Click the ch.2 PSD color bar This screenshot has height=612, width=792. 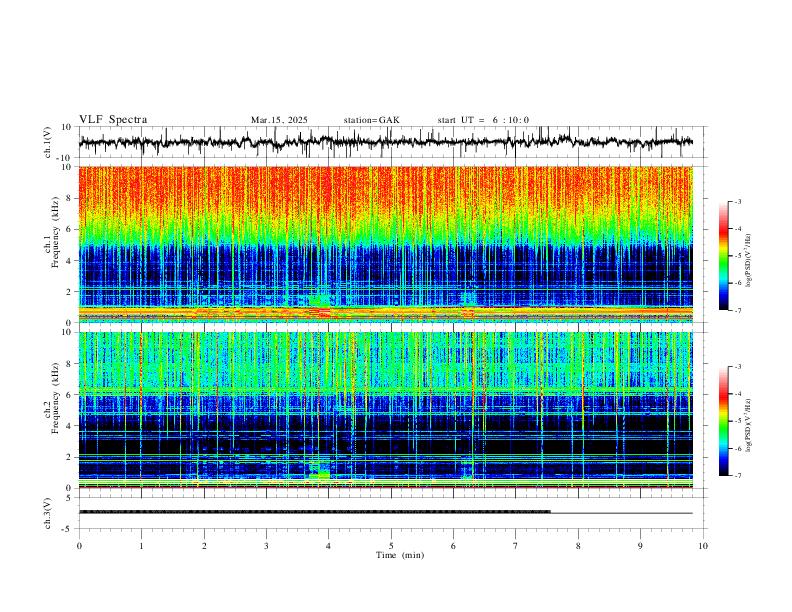(x=723, y=421)
